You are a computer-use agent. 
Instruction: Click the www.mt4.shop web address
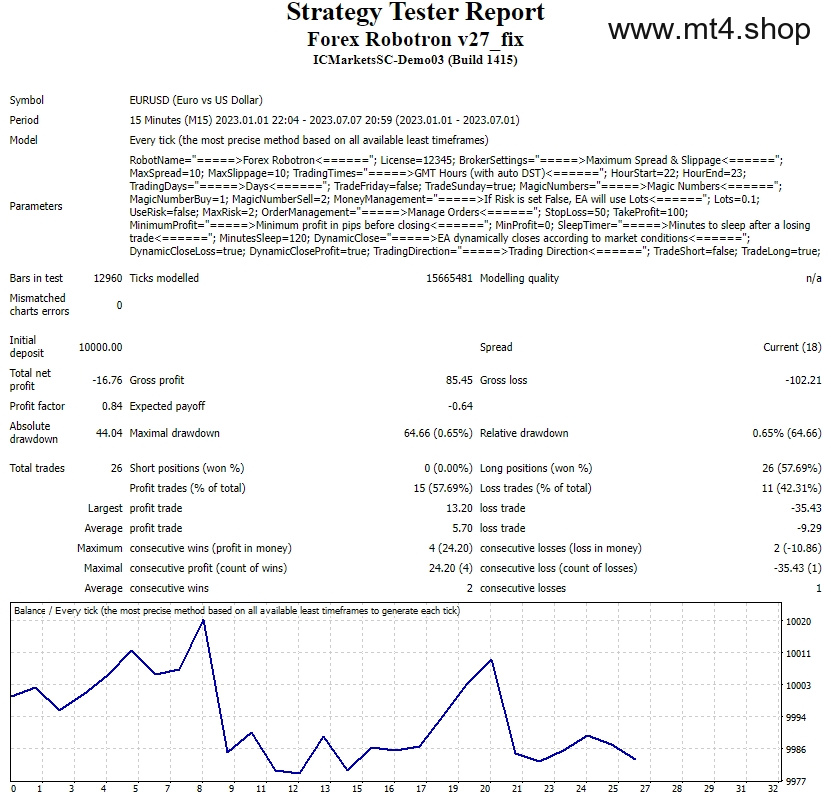709,30
